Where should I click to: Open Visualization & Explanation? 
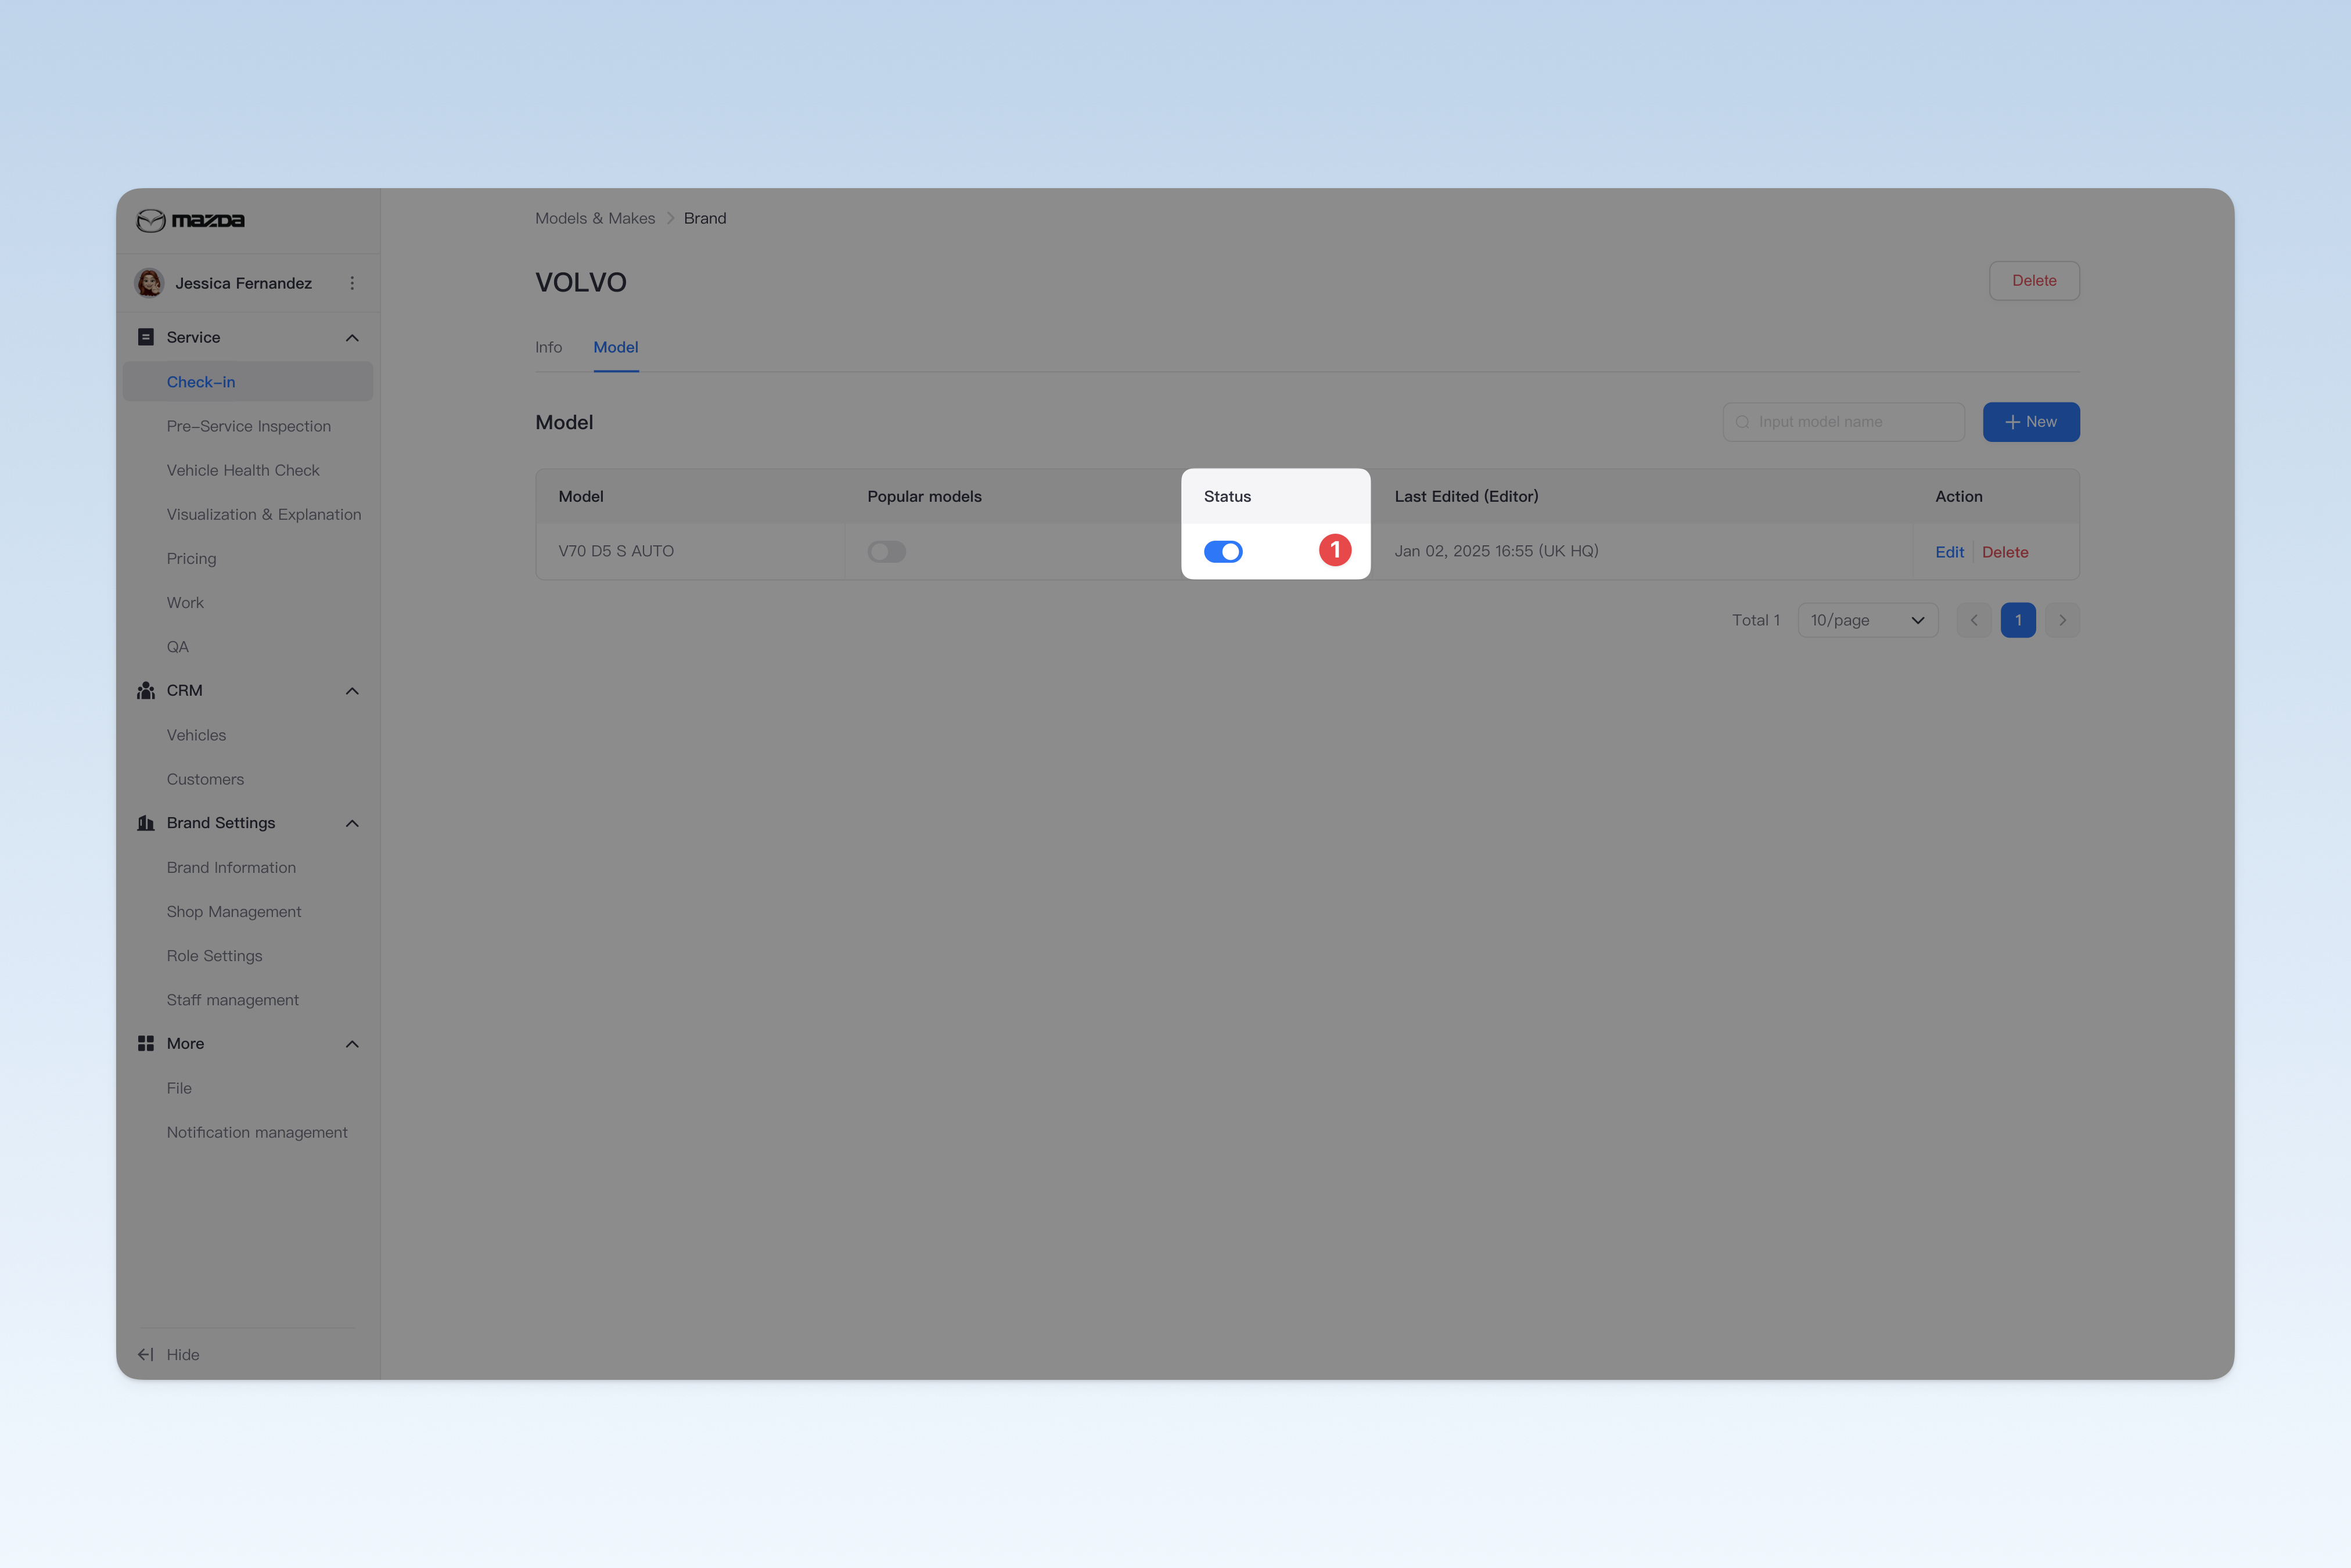pos(264,514)
